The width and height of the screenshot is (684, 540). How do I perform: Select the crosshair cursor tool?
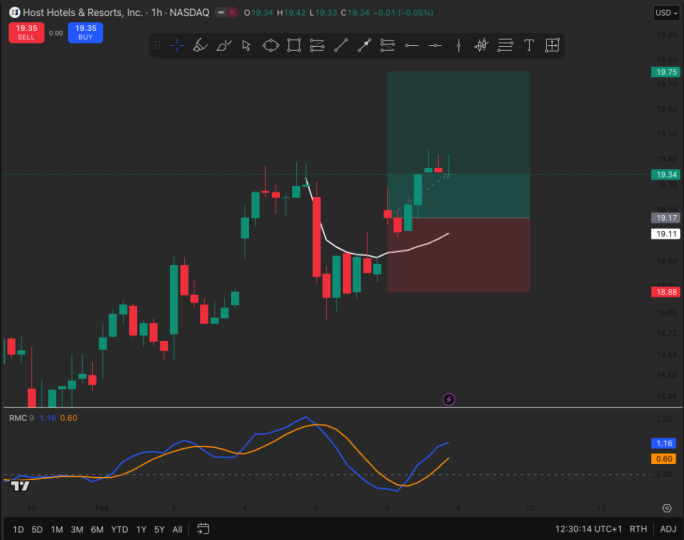(x=177, y=45)
